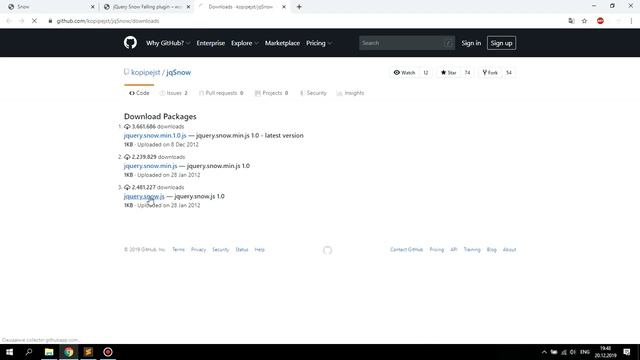
Task: Switch to the Code tab
Action: pyautogui.click(x=139, y=93)
